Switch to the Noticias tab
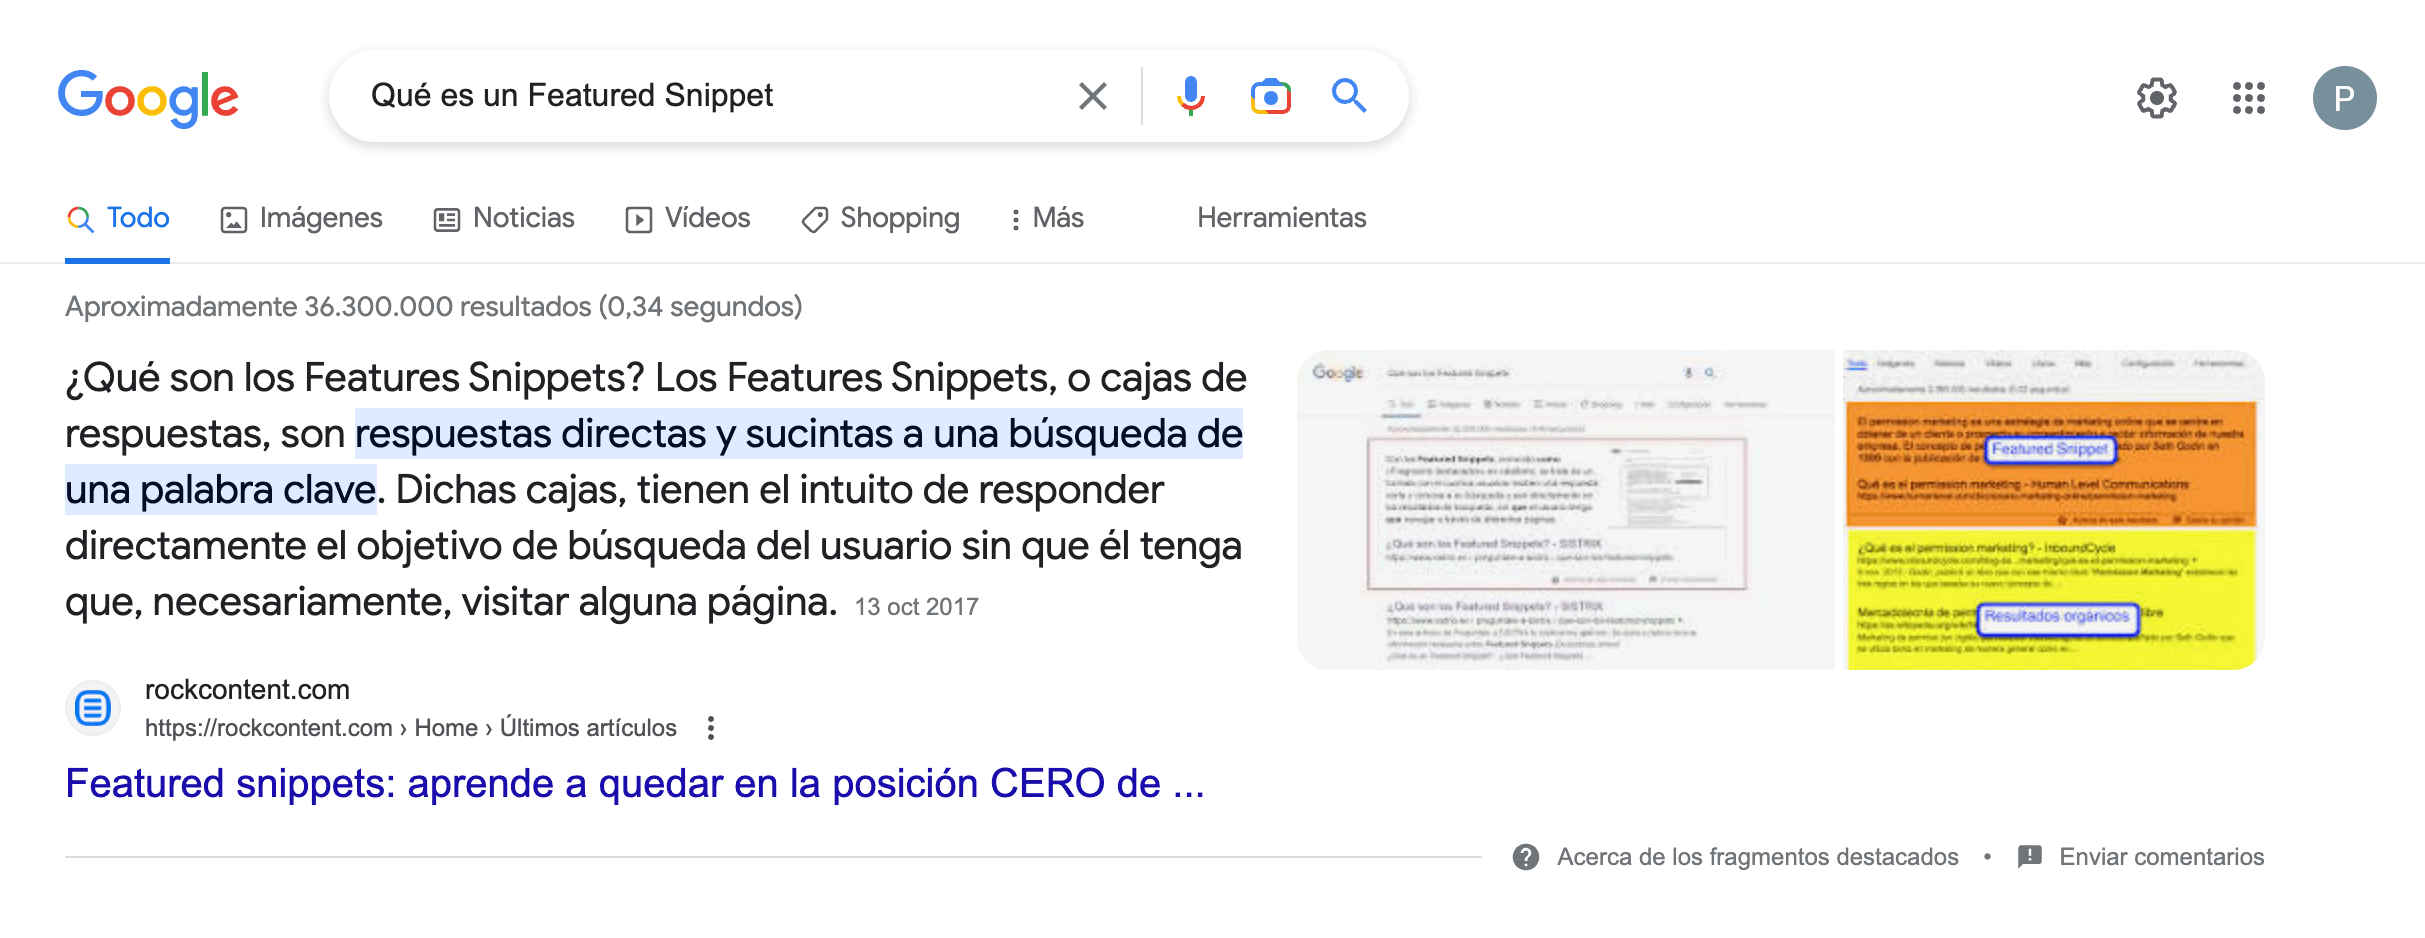The height and width of the screenshot is (938, 2425). pos(504,218)
